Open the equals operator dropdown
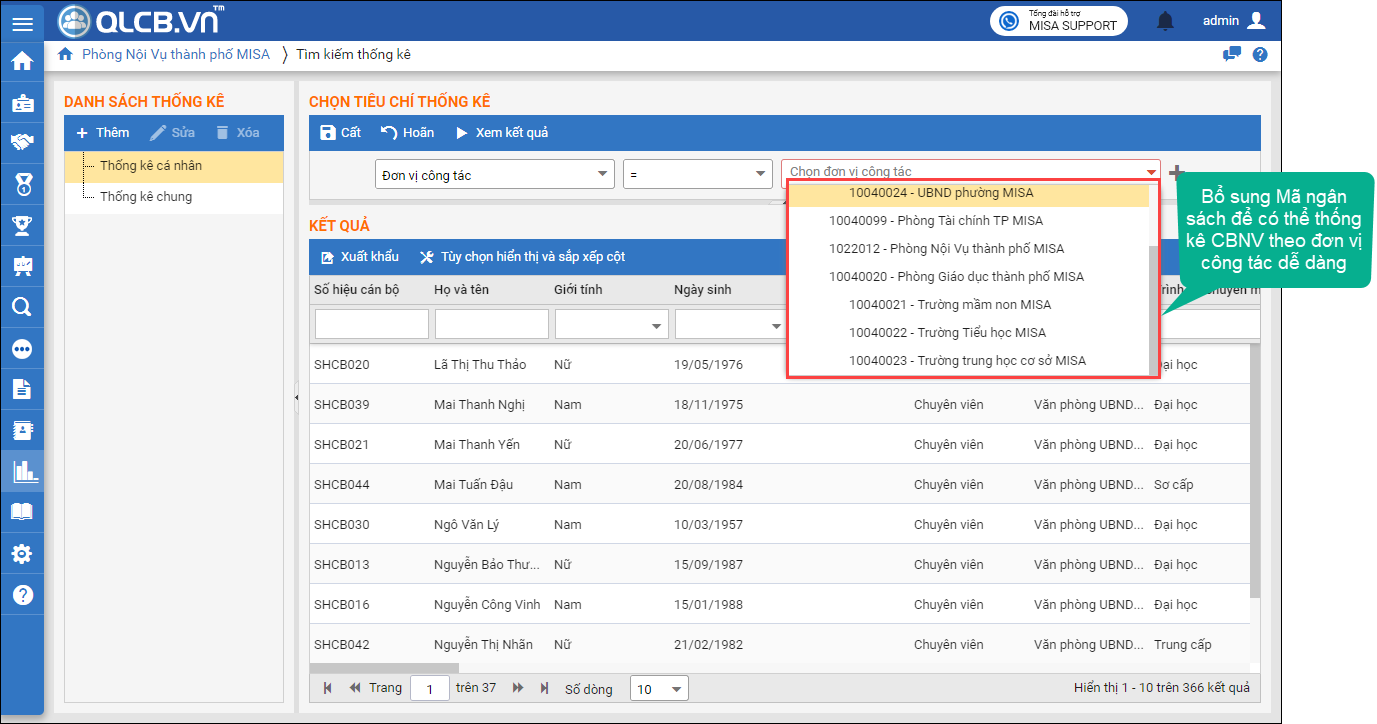This screenshot has width=1377, height=724. click(x=697, y=175)
